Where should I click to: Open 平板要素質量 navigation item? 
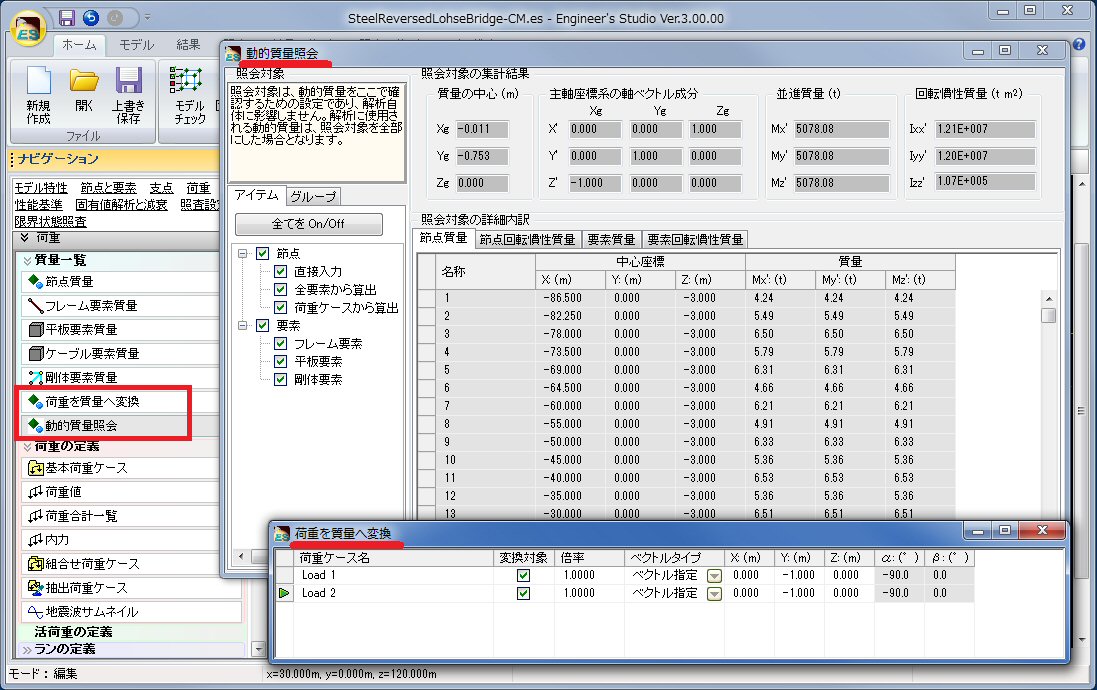pos(120,329)
